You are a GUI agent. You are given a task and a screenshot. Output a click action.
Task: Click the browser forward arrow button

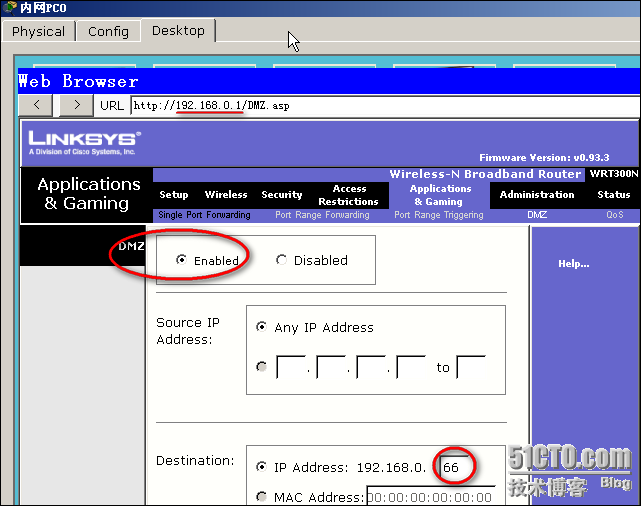pos(76,105)
